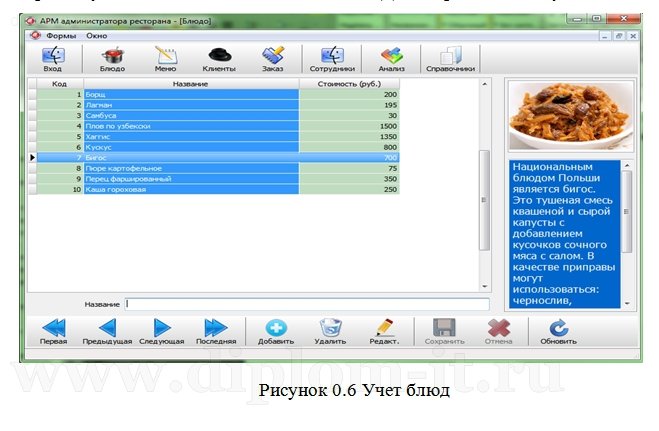This screenshot has height=431, width=659.
Task: Select the Каша гороховая row
Action: pyautogui.click(x=218, y=189)
